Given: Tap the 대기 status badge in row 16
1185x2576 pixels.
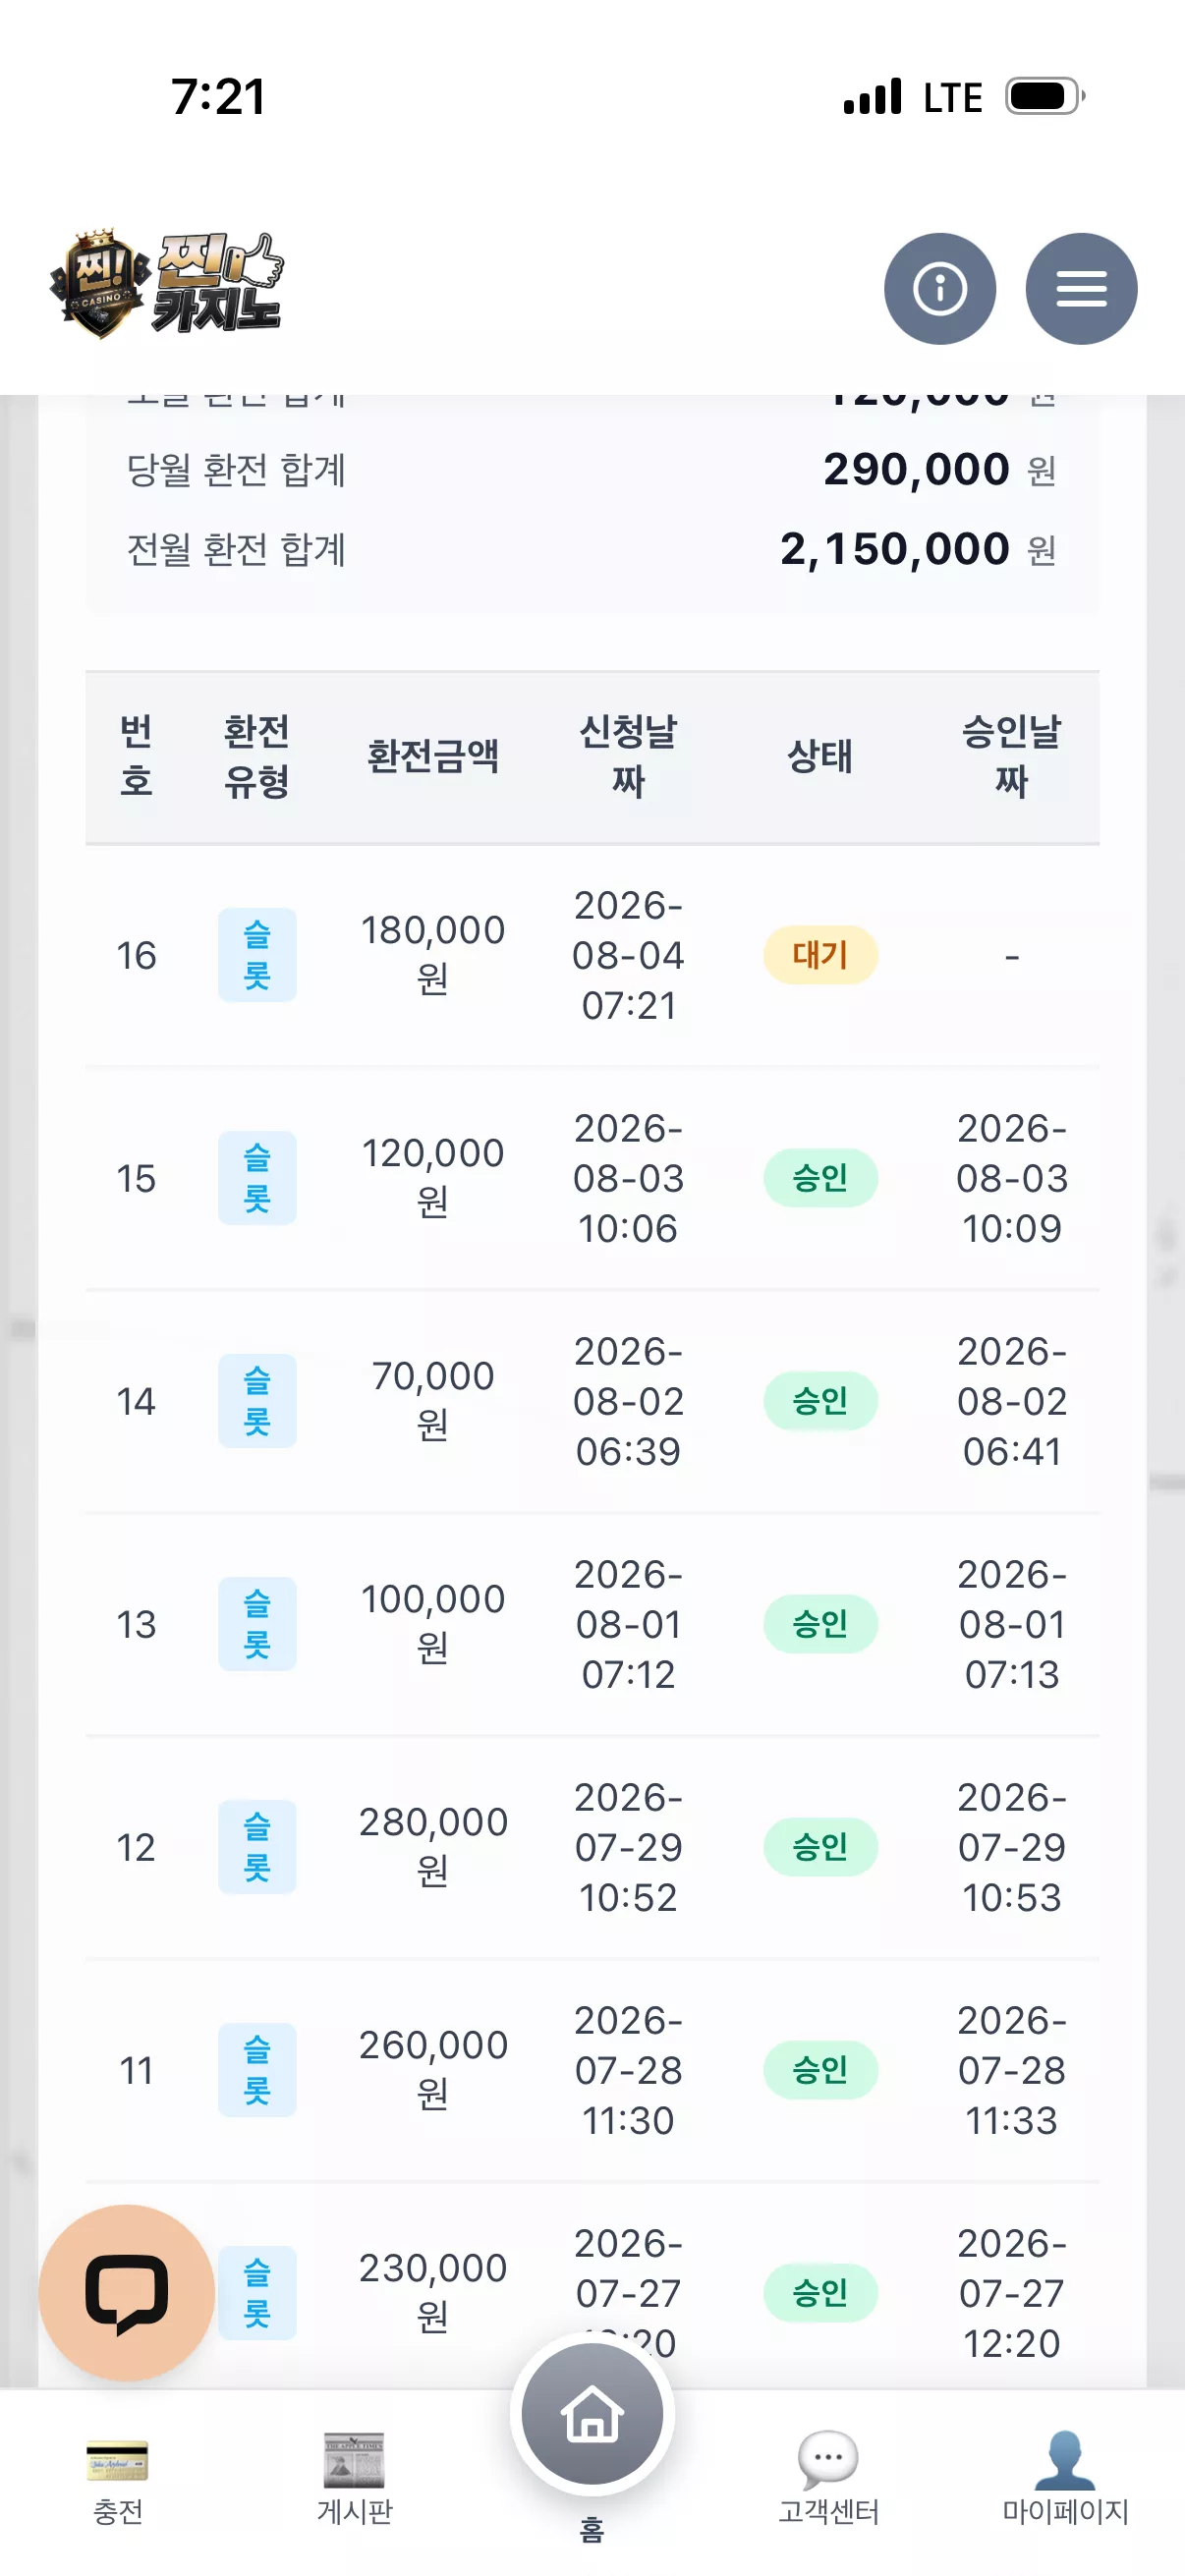Looking at the screenshot, I should [820, 955].
